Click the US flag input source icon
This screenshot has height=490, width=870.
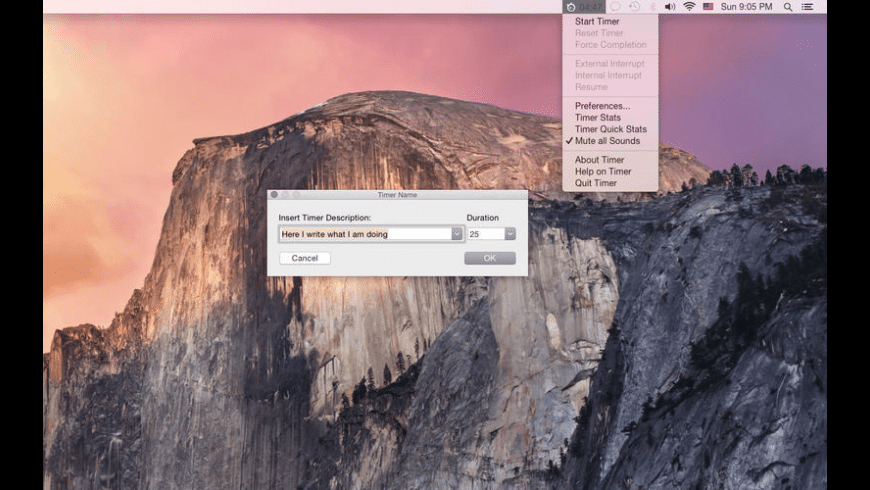click(708, 7)
